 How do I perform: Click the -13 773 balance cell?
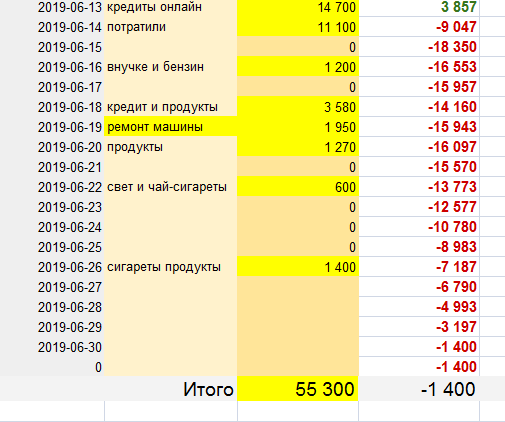[x=419, y=187]
